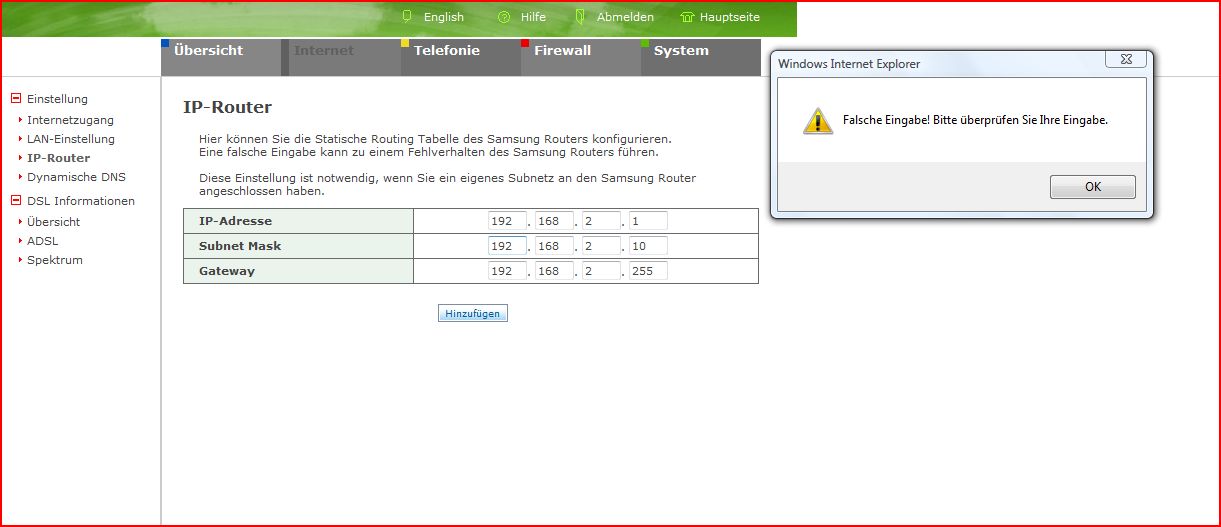
Task: Focus the second IP-Adresse octet field
Action: (554, 221)
